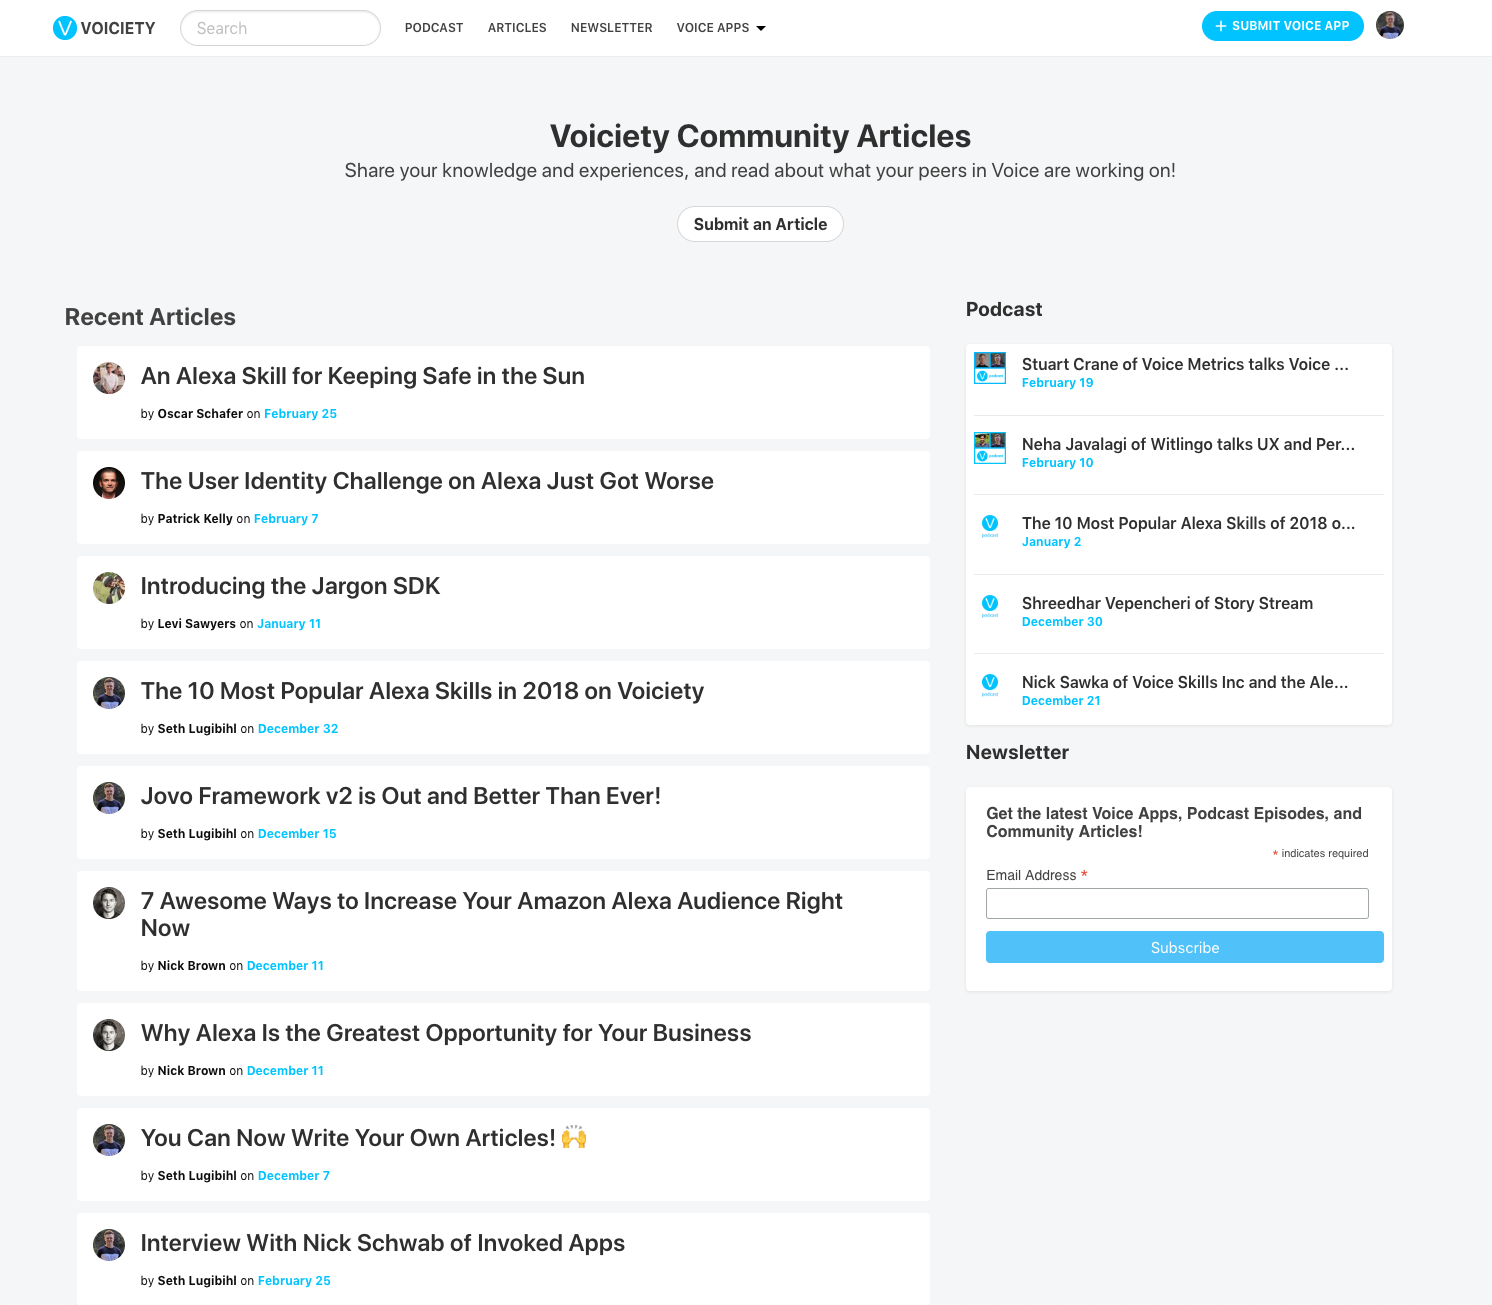Expand the Voice Apps dropdown menu
The width and height of the screenshot is (1492, 1305).
(x=721, y=28)
